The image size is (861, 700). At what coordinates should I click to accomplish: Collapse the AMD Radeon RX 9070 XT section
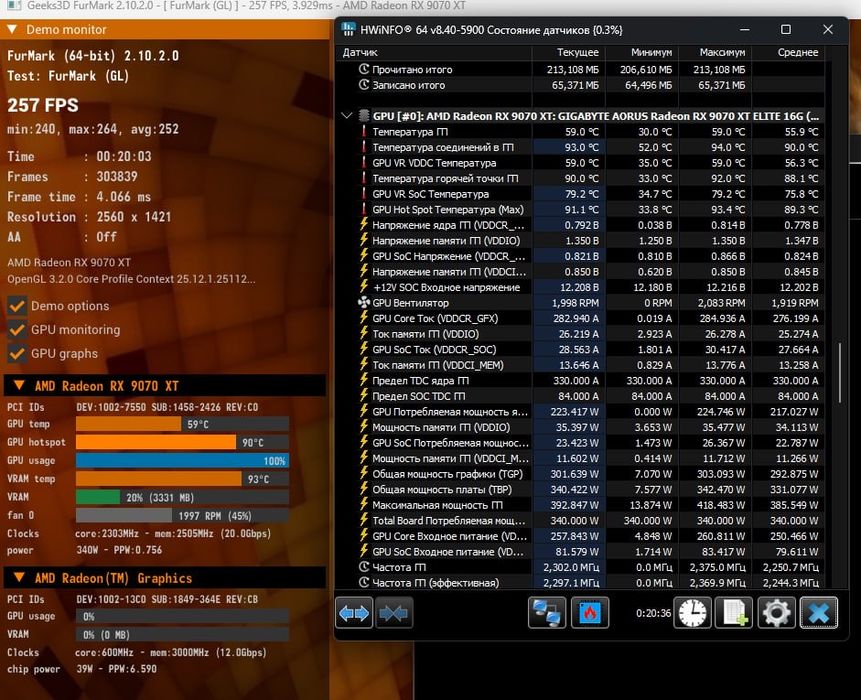point(19,385)
